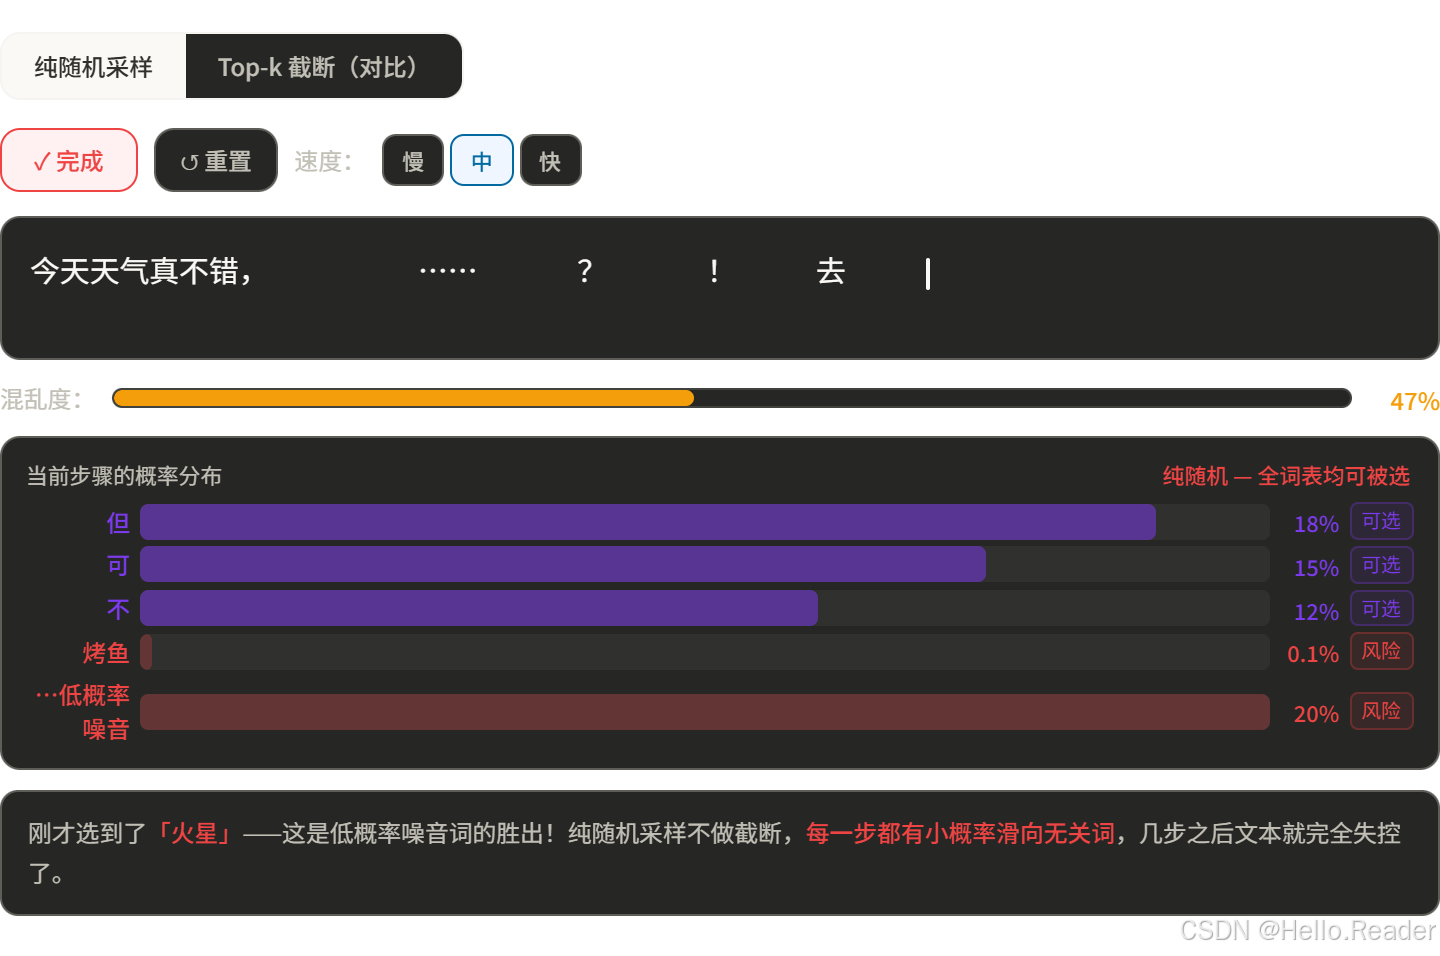
Task: Click the generated text 今天天气真不错，
Action: [x=141, y=271]
